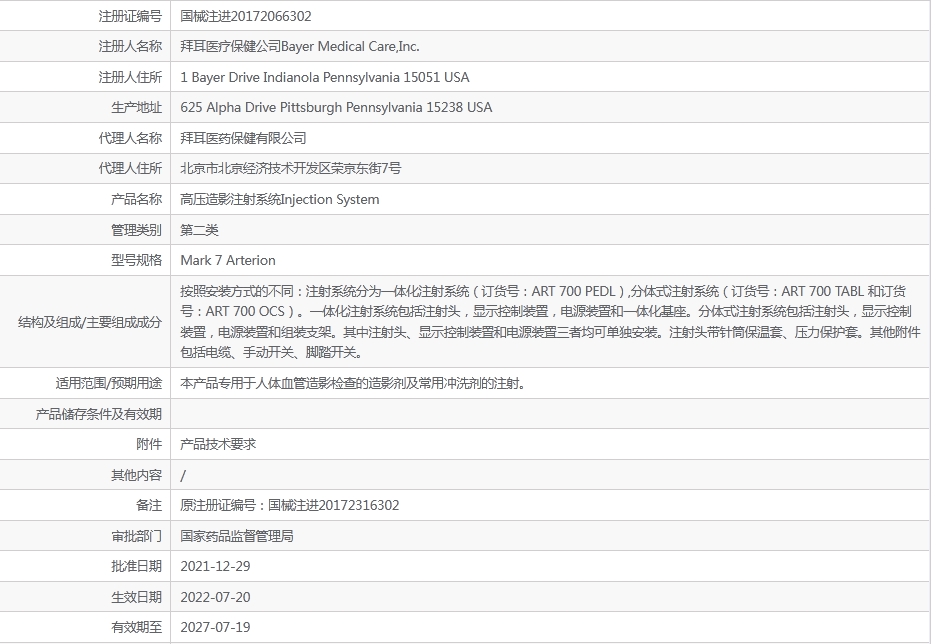Click the 附件 label
938x644 pixels.
click(x=149, y=444)
